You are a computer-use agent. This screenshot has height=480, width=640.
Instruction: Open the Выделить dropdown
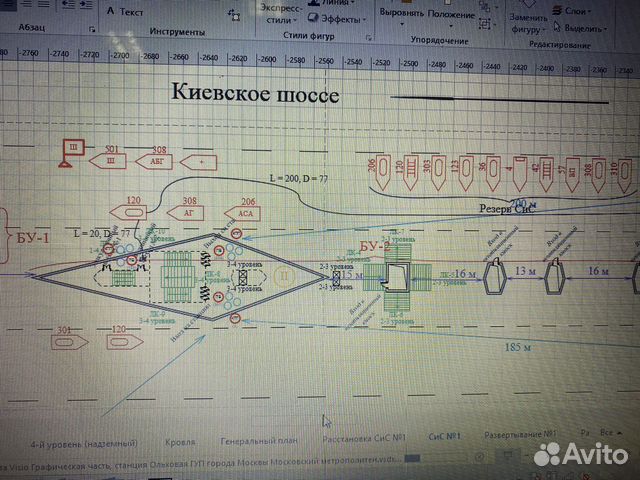pyautogui.click(x=580, y=28)
